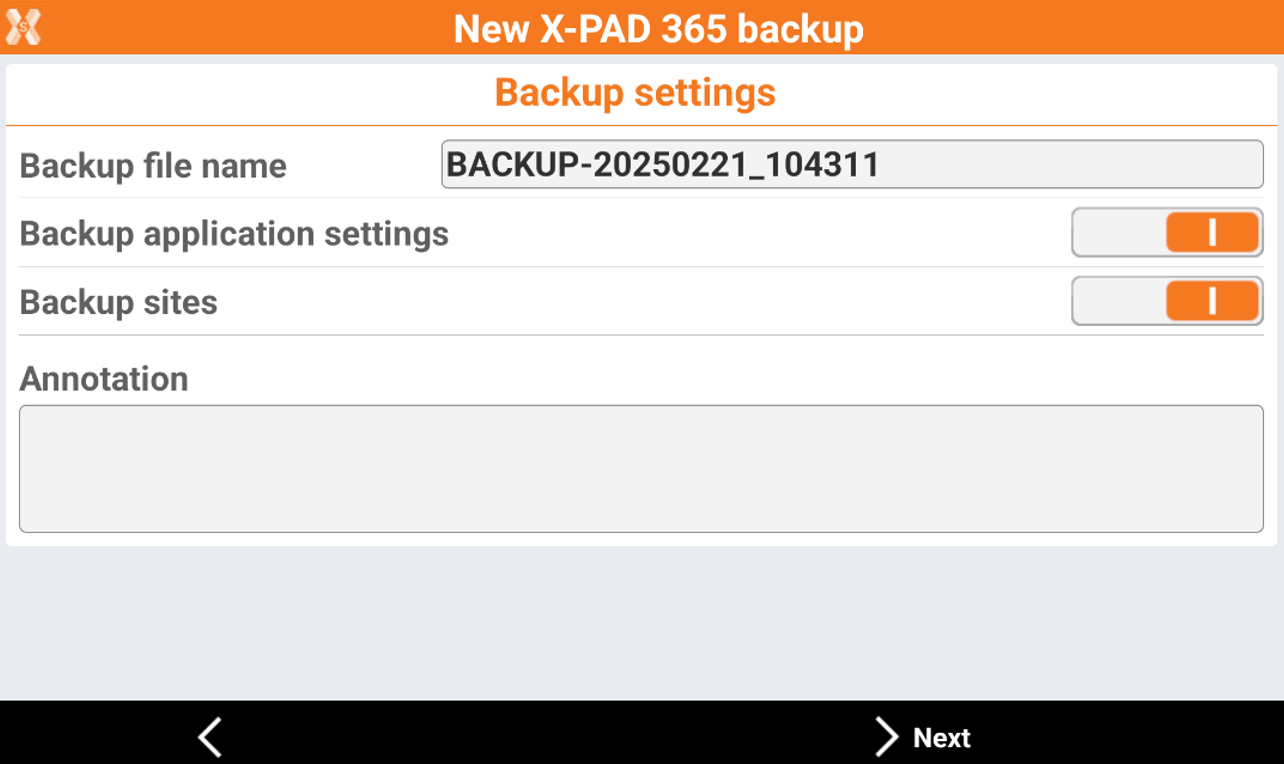Viewport: 1284px width, 764px height.
Task: Click the chevron arrow beside Next
Action: click(886, 737)
